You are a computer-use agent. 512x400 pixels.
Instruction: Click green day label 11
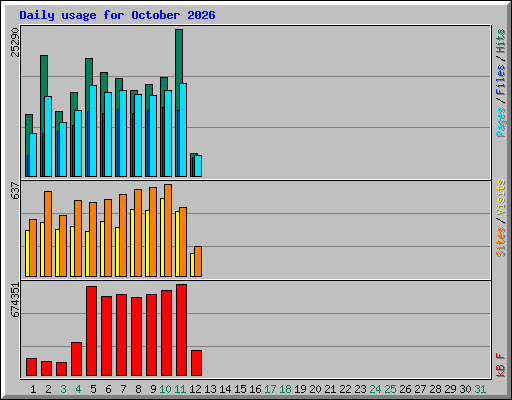[x=180, y=389]
